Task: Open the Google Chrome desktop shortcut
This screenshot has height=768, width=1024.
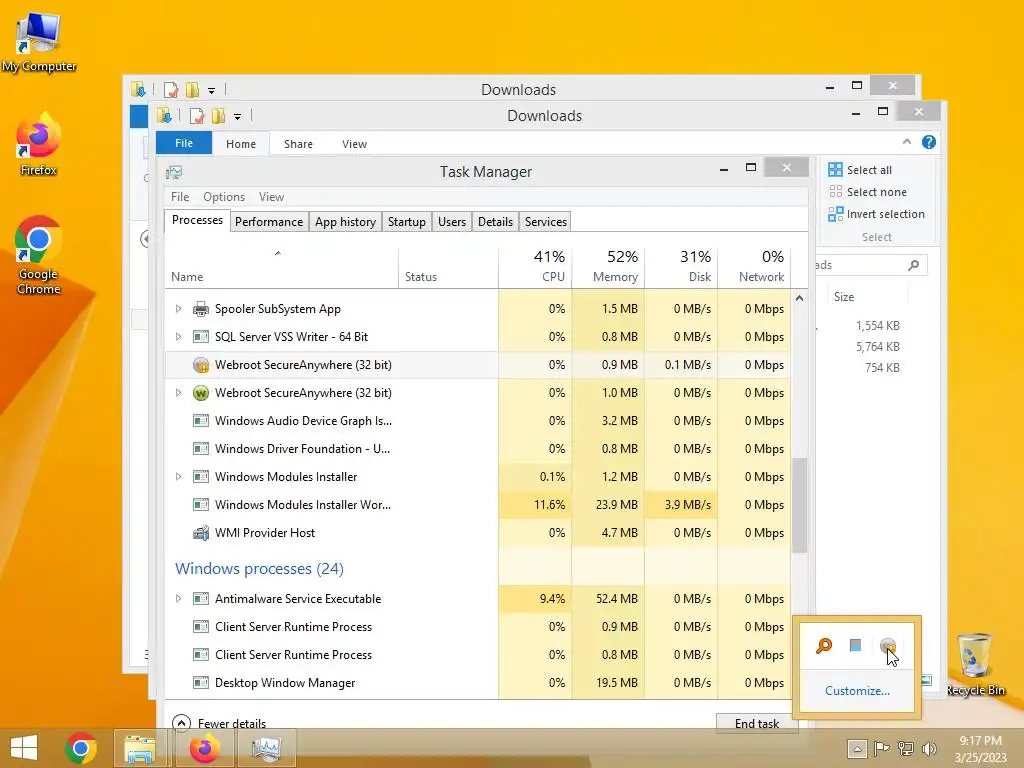Action: pos(39,255)
